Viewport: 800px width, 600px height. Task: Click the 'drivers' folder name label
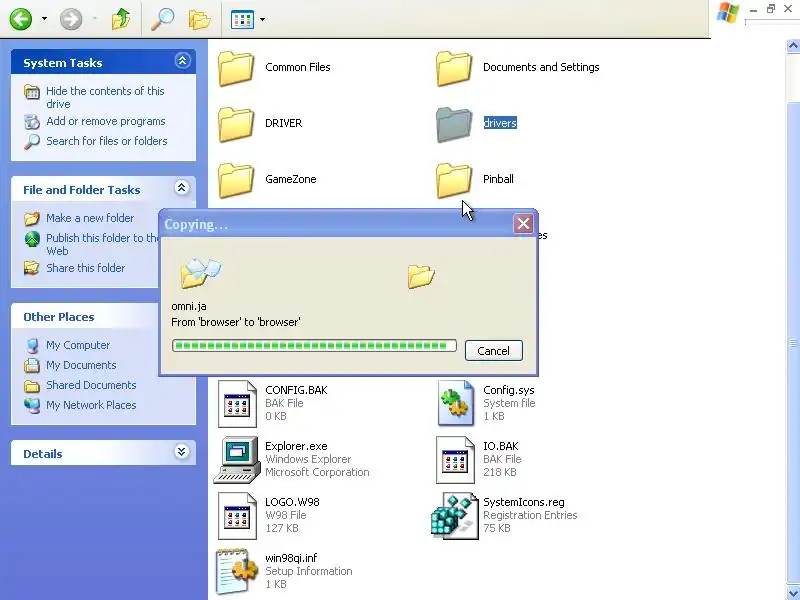pos(500,123)
